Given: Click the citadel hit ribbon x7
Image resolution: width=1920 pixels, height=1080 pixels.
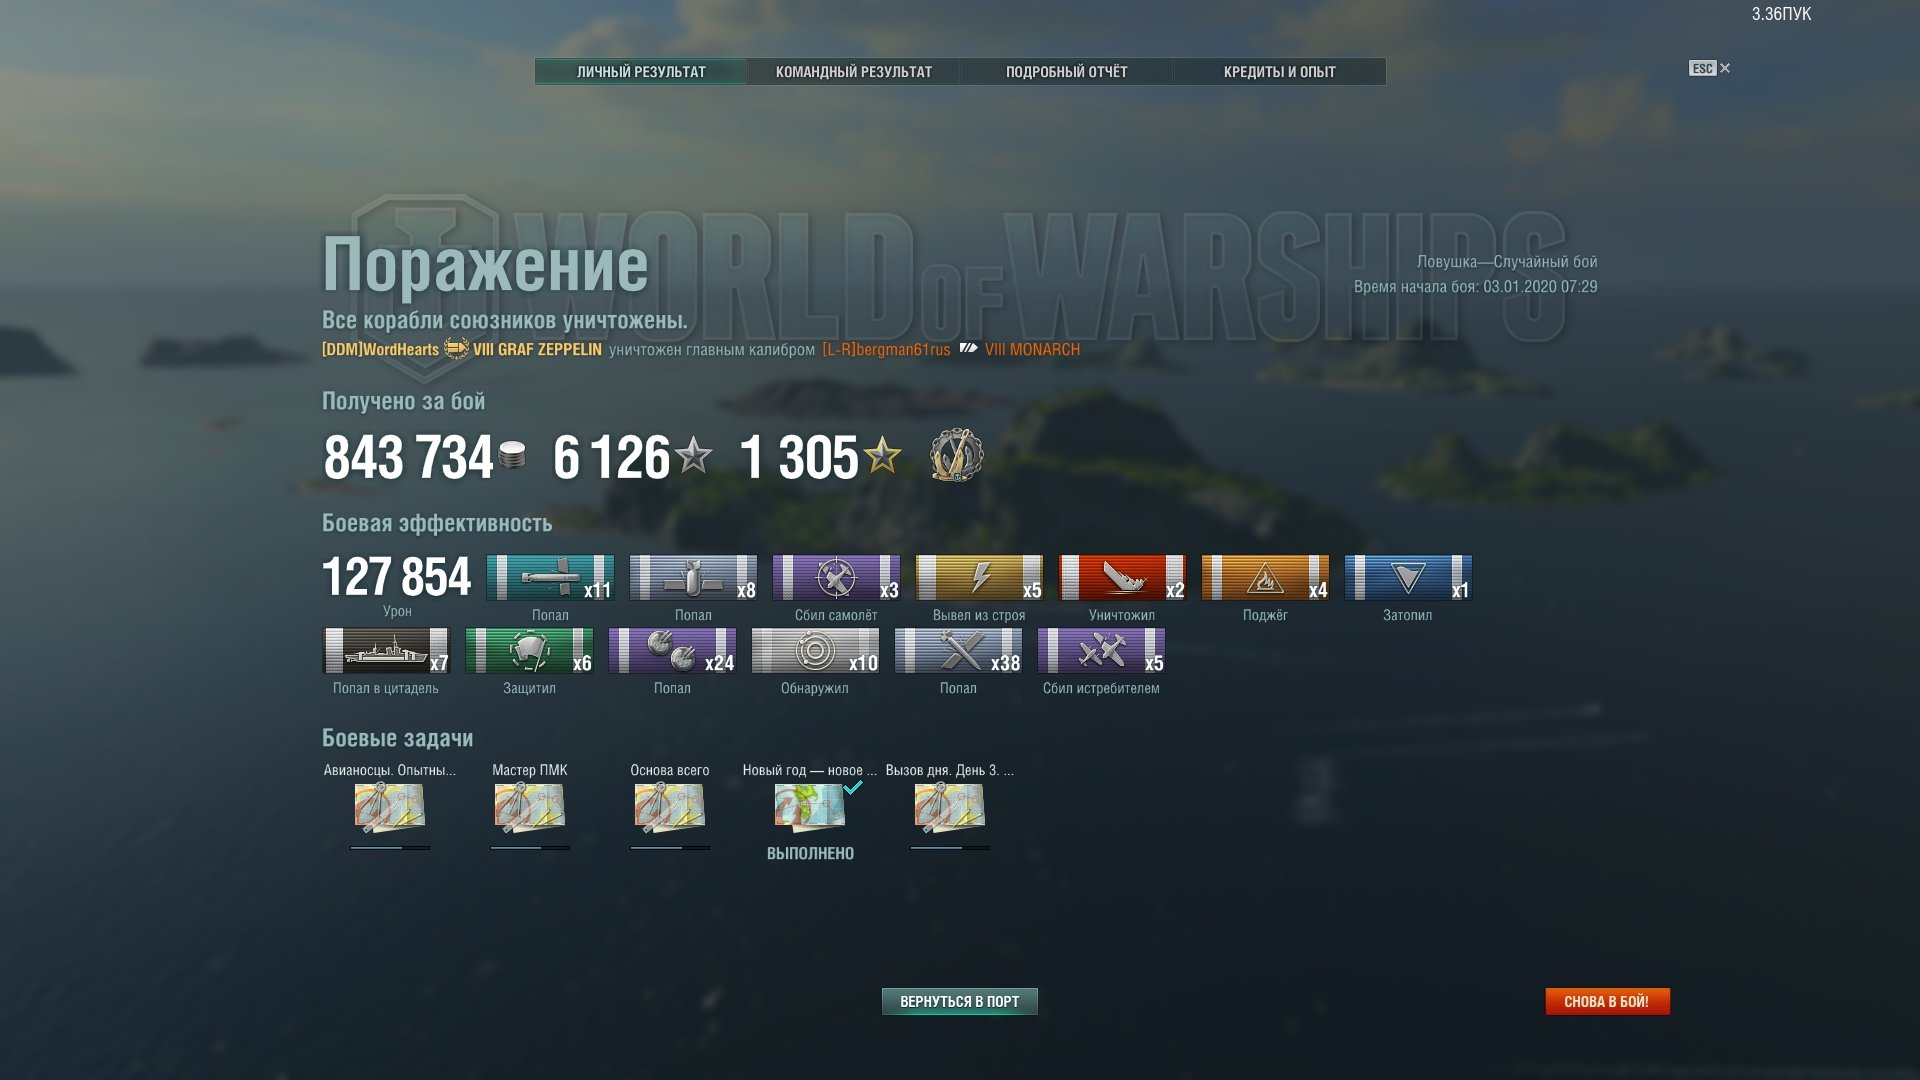Looking at the screenshot, I should (386, 651).
